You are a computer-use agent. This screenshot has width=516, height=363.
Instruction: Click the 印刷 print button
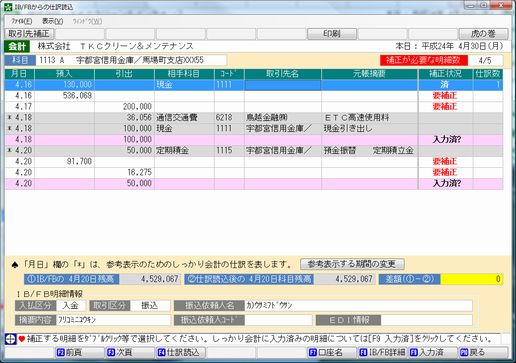(x=332, y=34)
